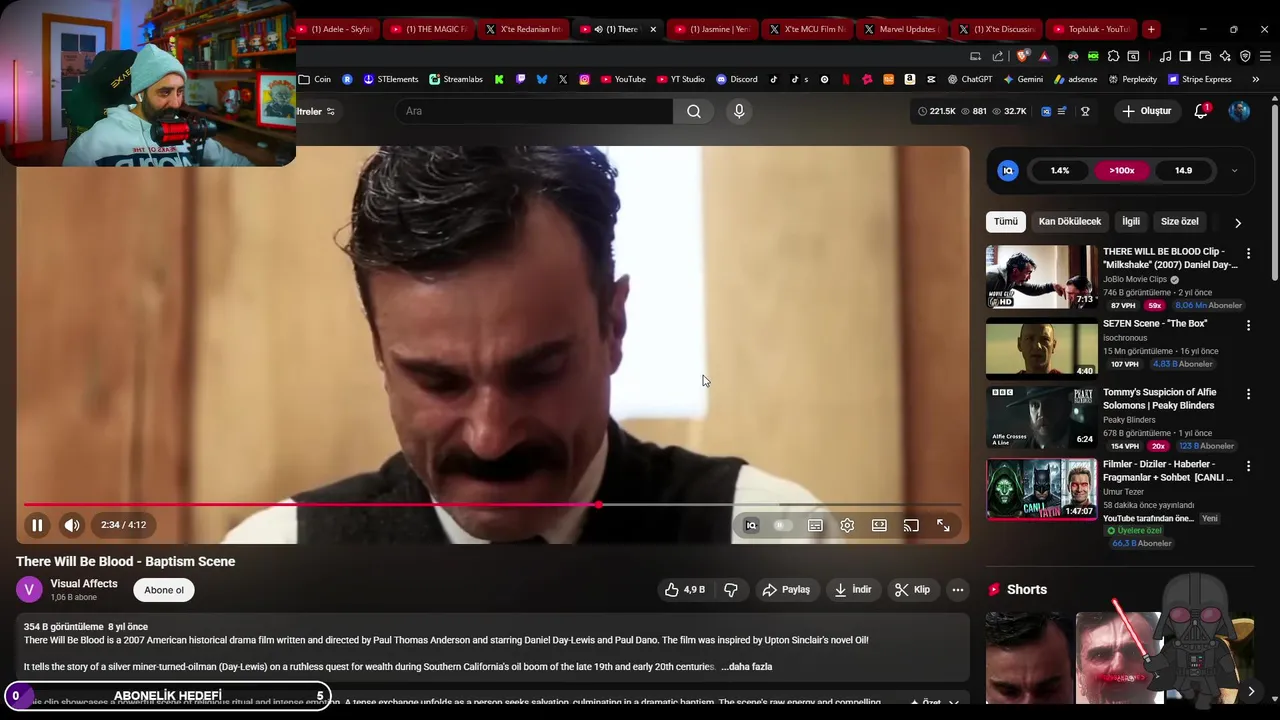Open player settings gear icon
The image size is (1280, 720).
click(x=847, y=525)
